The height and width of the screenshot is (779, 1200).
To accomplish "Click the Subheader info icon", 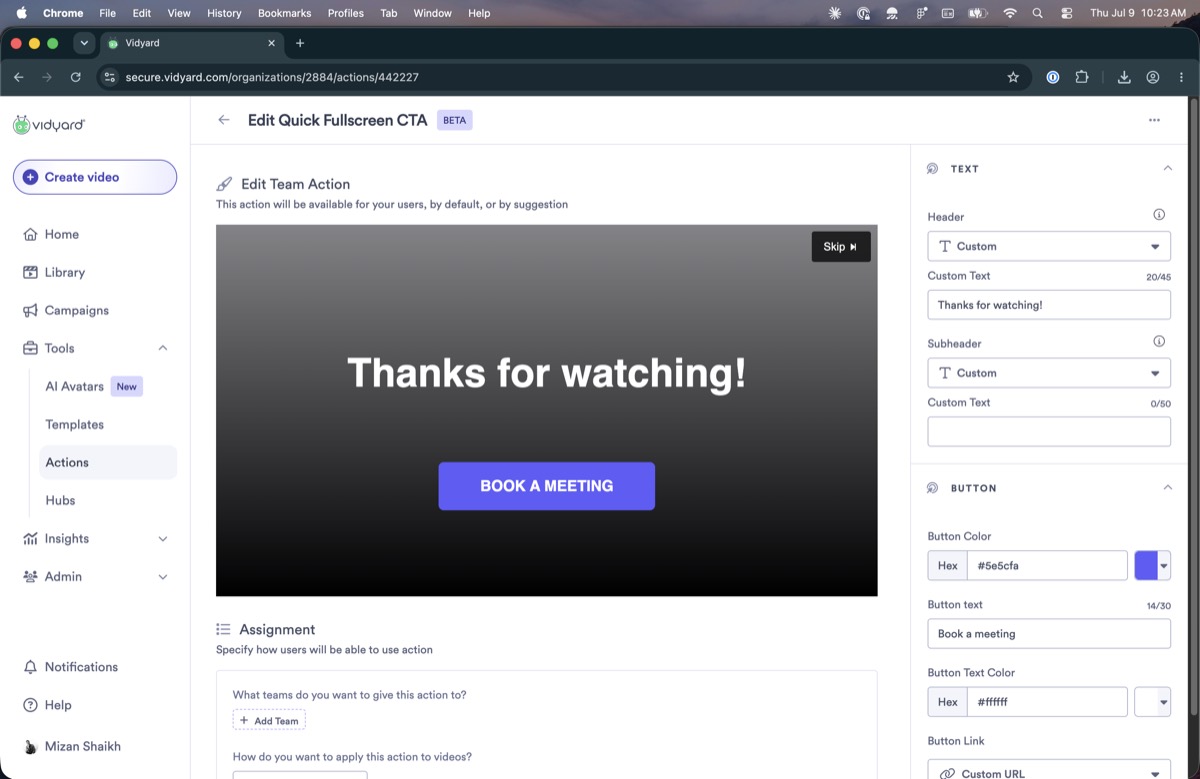I will [x=1159, y=341].
